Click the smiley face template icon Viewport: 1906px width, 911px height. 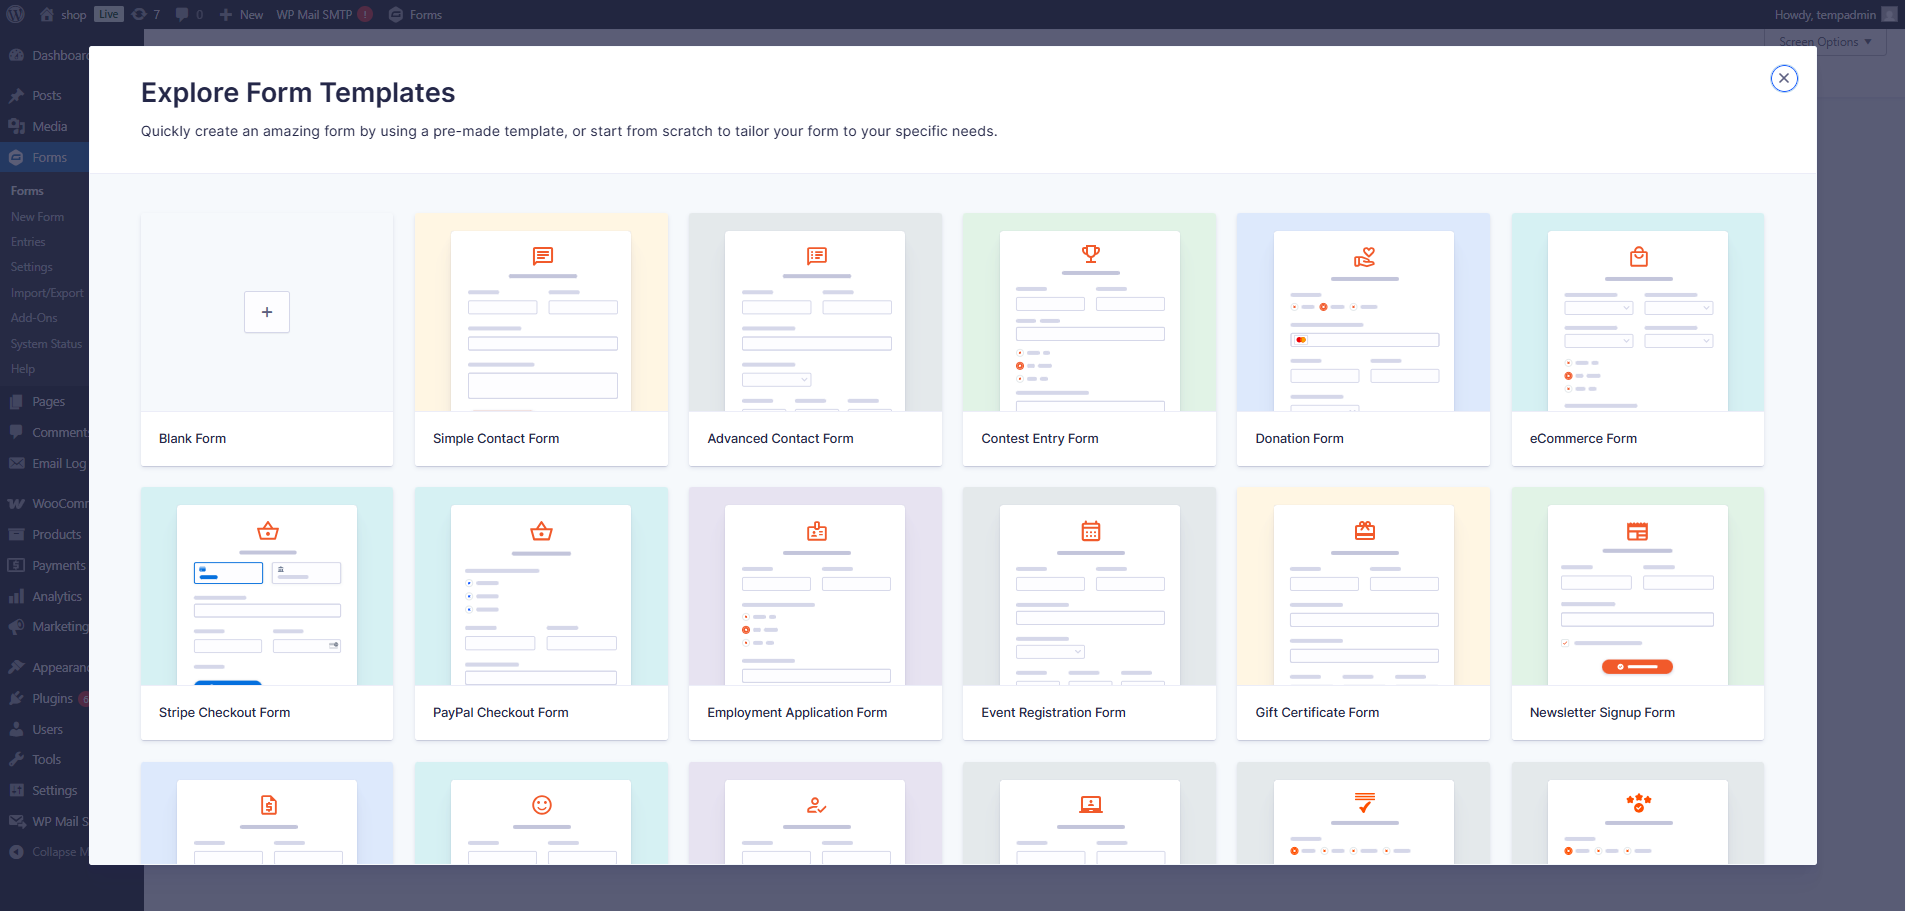542,805
